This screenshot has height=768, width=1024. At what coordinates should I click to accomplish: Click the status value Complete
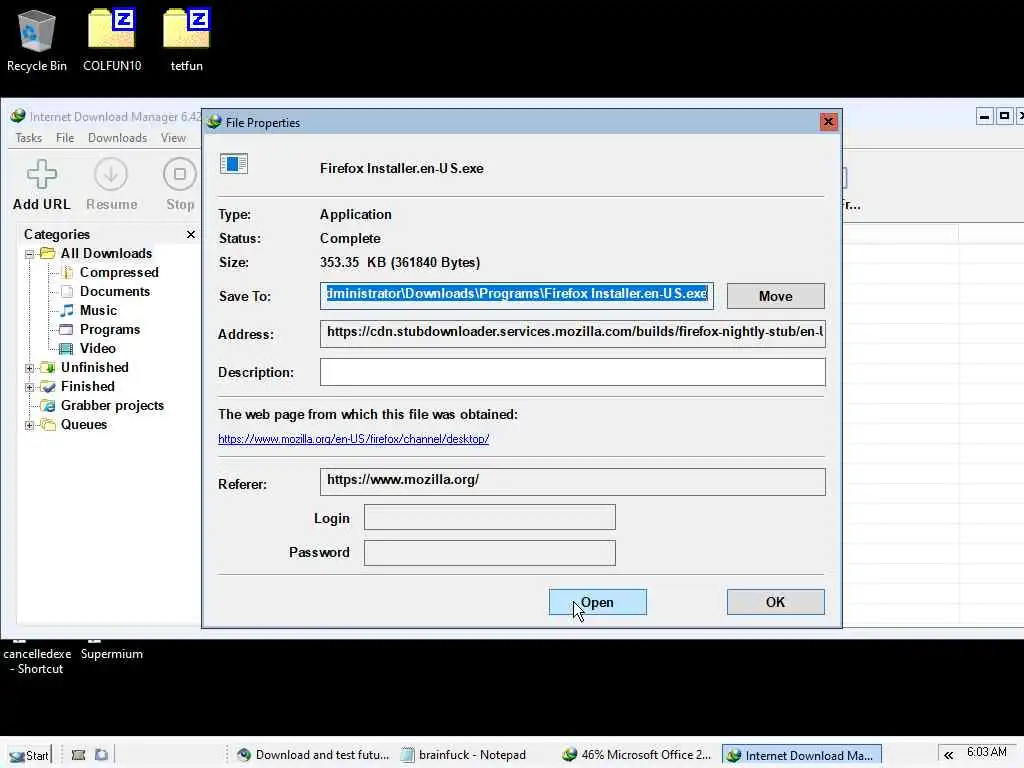350,238
